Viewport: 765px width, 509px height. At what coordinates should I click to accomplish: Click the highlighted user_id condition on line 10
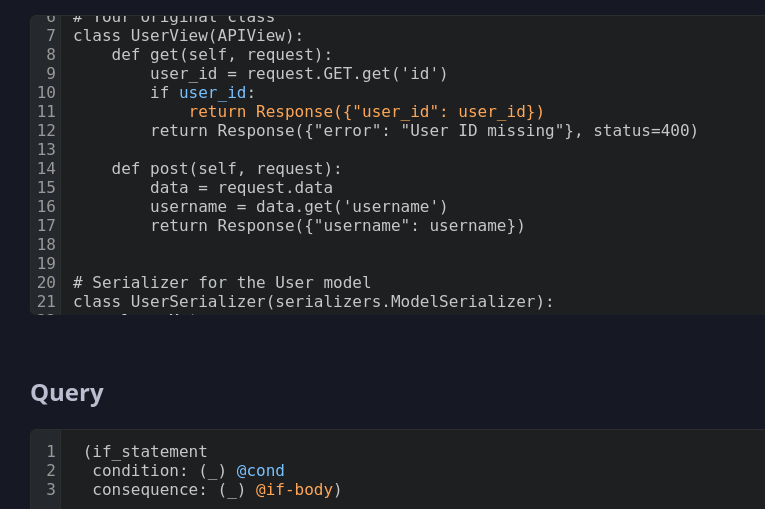coord(213,93)
